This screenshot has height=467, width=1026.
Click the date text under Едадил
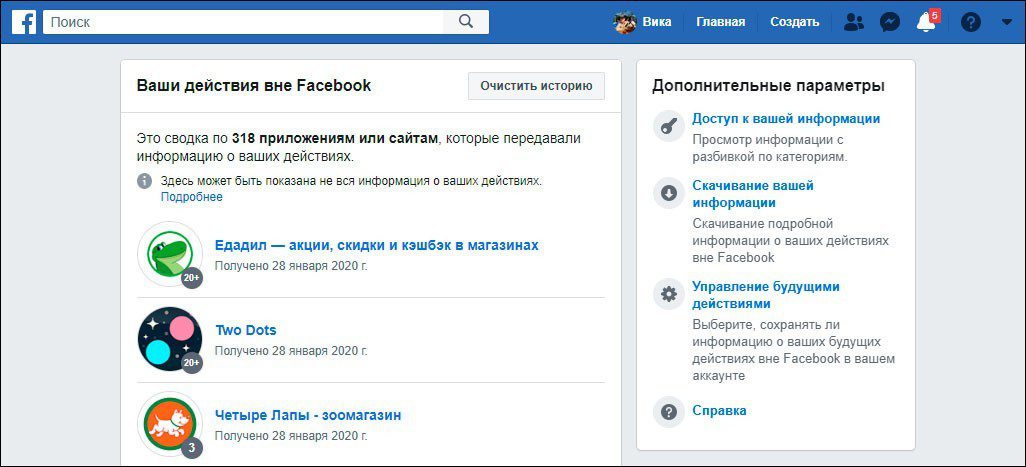click(x=291, y=266)
